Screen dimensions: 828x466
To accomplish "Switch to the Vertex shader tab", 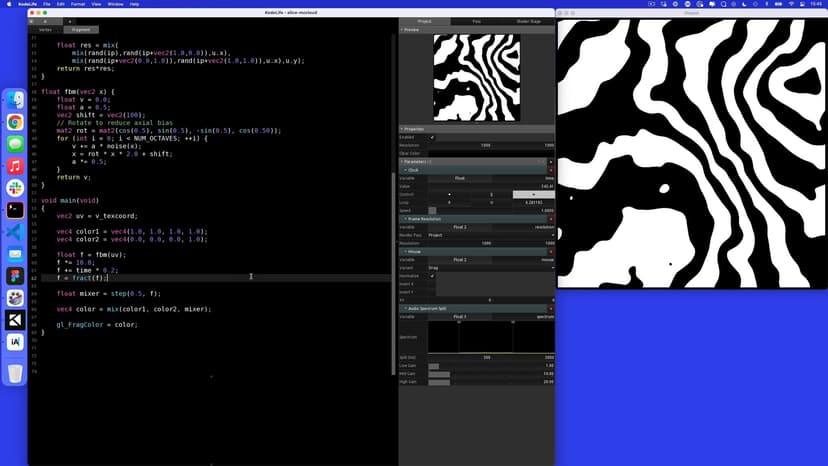I will [x=46, y=30].
